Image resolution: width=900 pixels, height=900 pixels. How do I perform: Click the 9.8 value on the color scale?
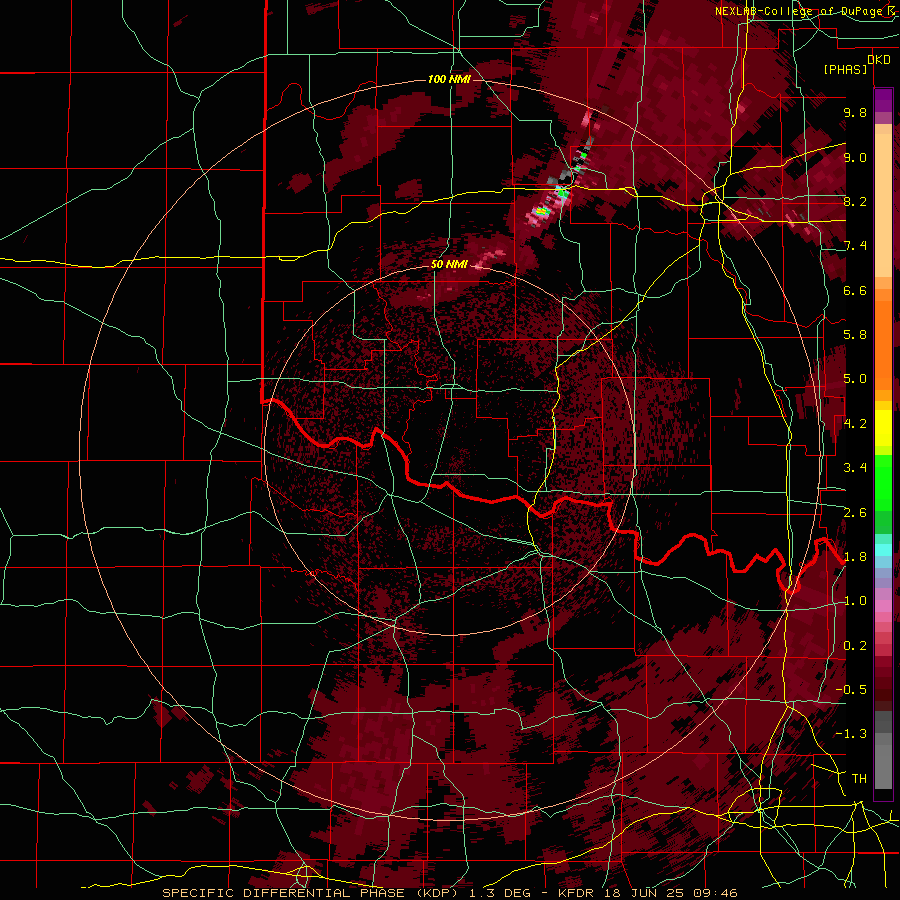click(855, 112)
